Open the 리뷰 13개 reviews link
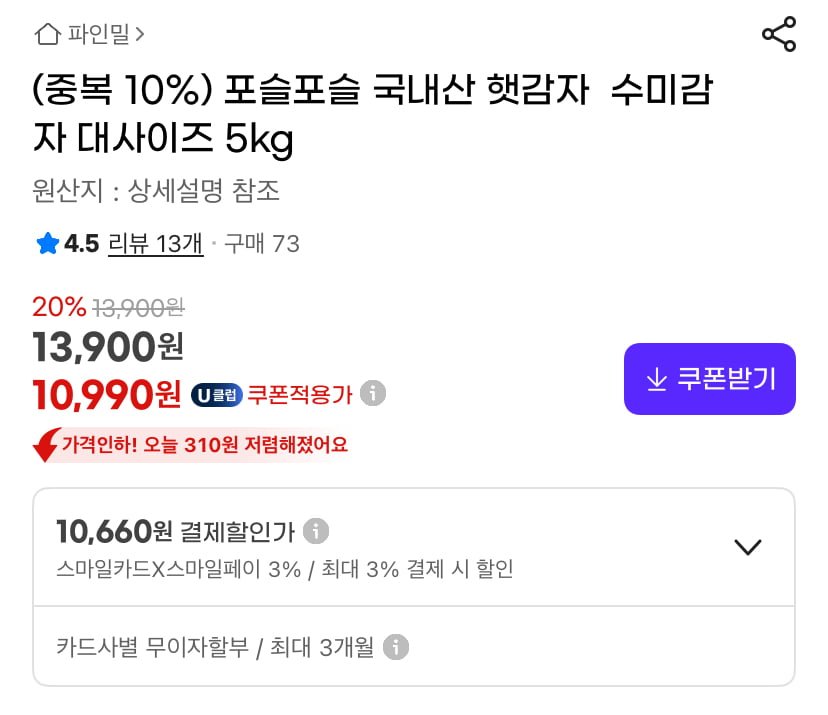This screenshot has height=715, width=828. [x=155, y=244]
